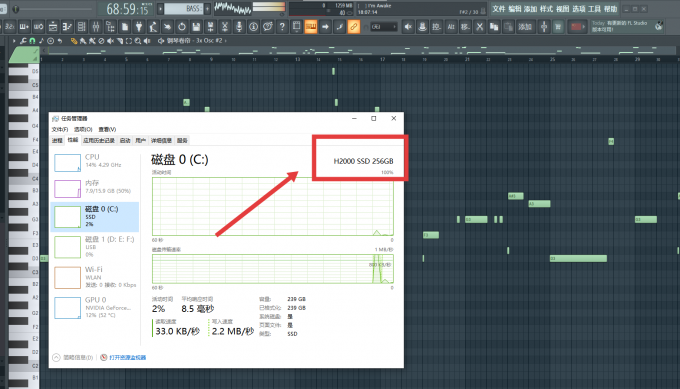Screen dimensions: 680x389
Task: Open the snap dropdown beside the chain link icon
Action: click(x=383, y=27)
